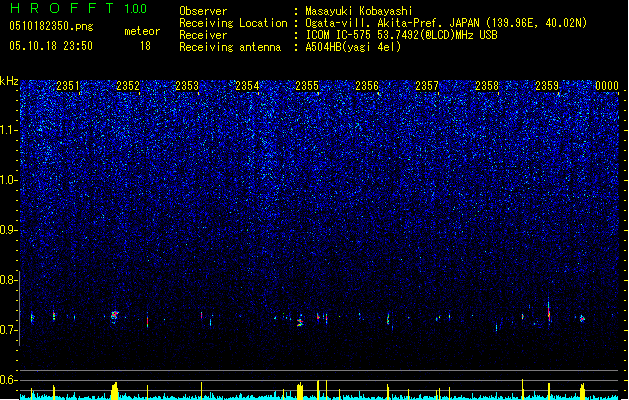
Task: Click the 2356 time marker
Action: tap(367, 86)
